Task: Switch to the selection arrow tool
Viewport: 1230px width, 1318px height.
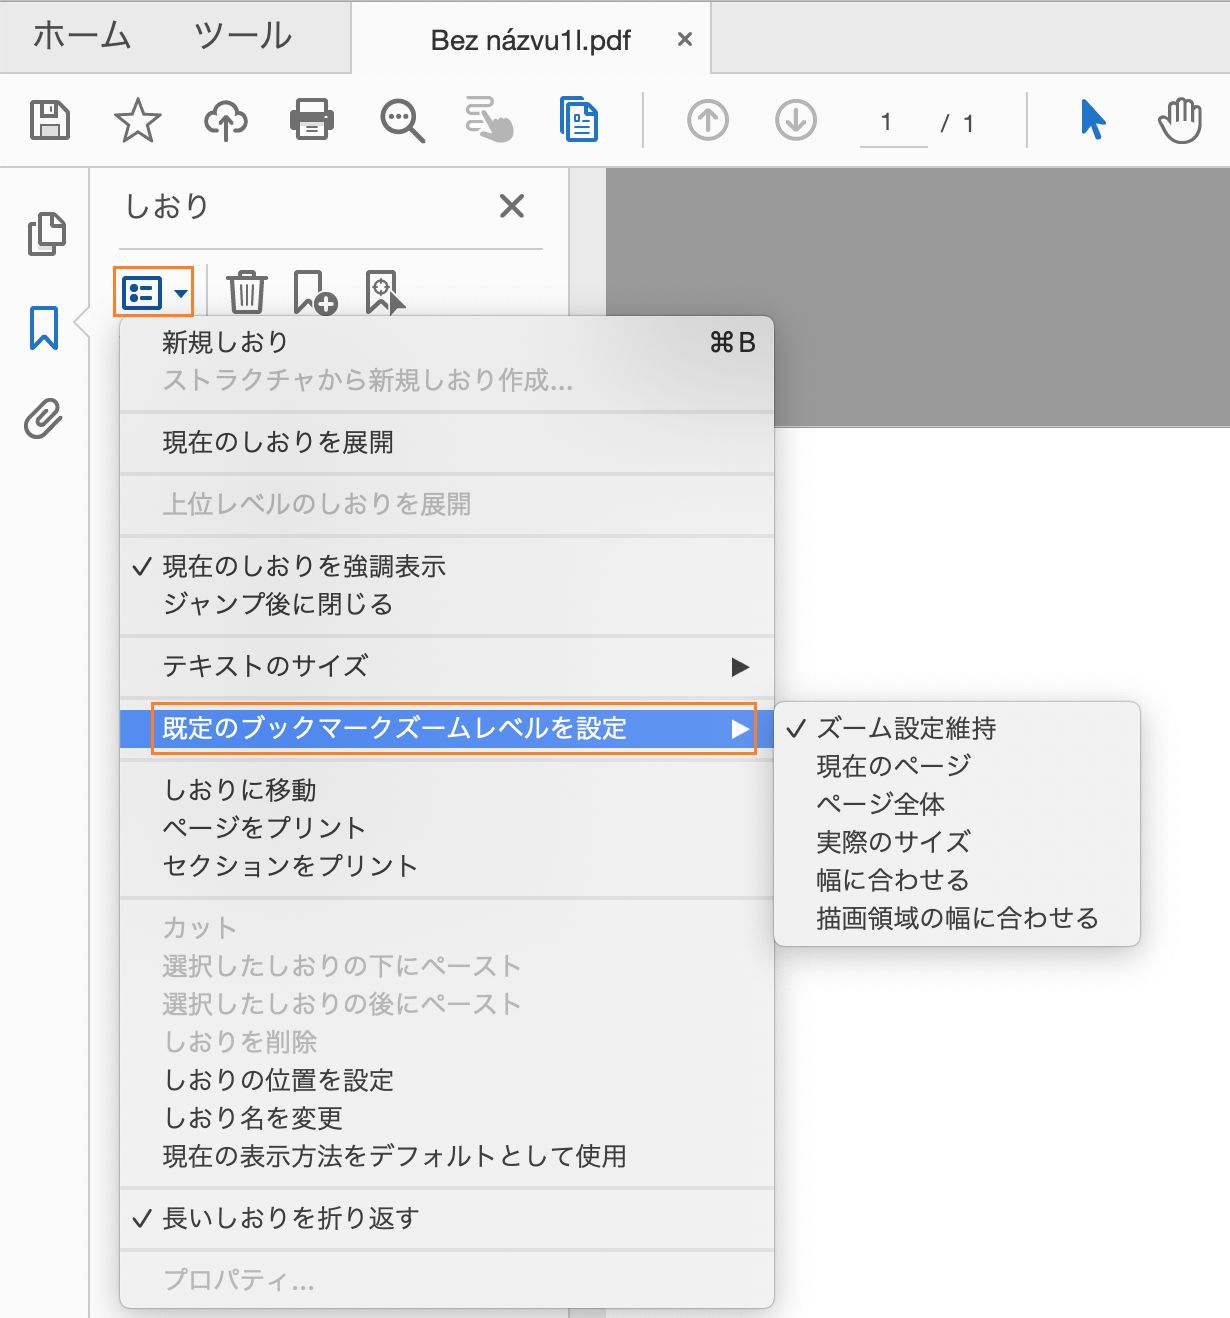Action: coord(1093,120)
